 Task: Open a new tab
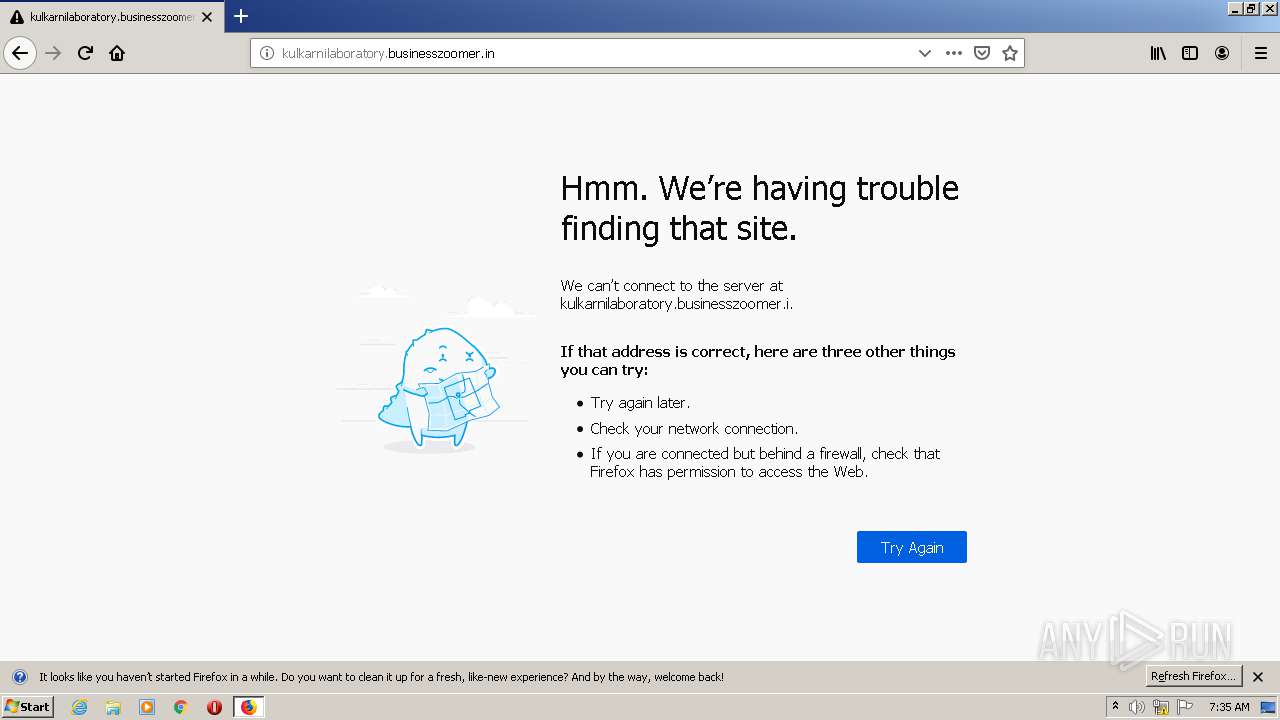(241, 16)
